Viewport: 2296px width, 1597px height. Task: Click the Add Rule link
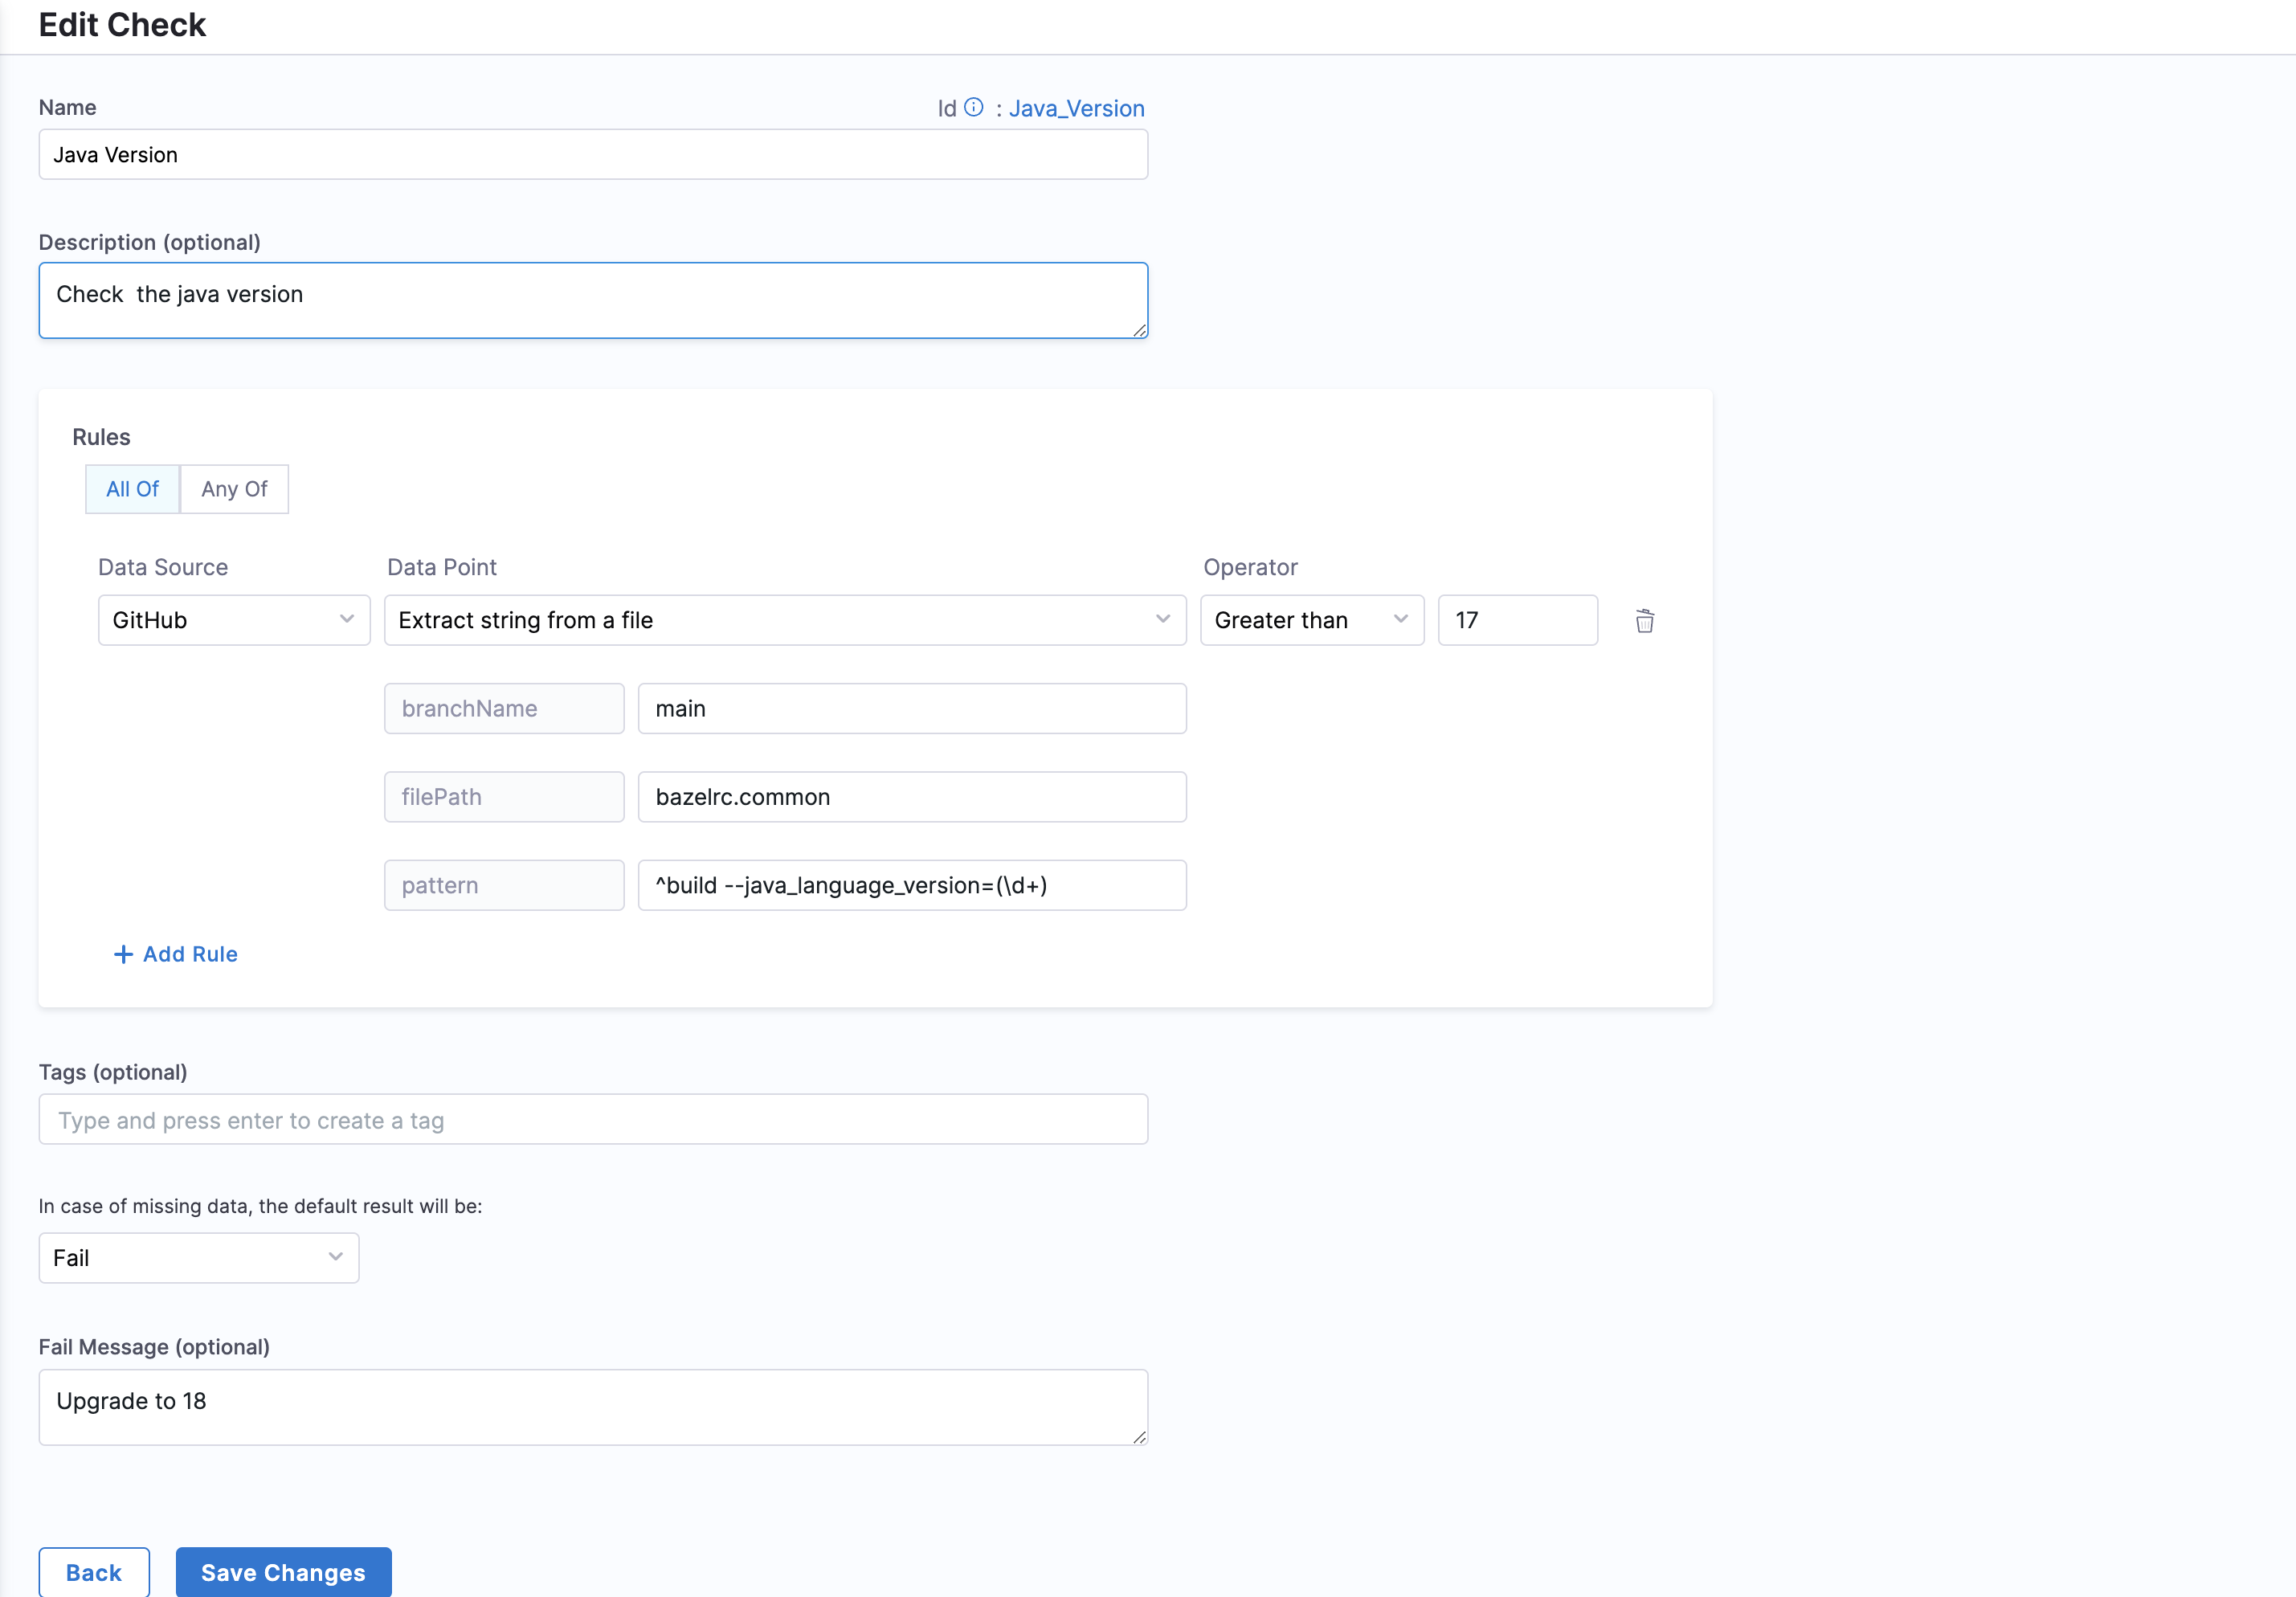190,954
